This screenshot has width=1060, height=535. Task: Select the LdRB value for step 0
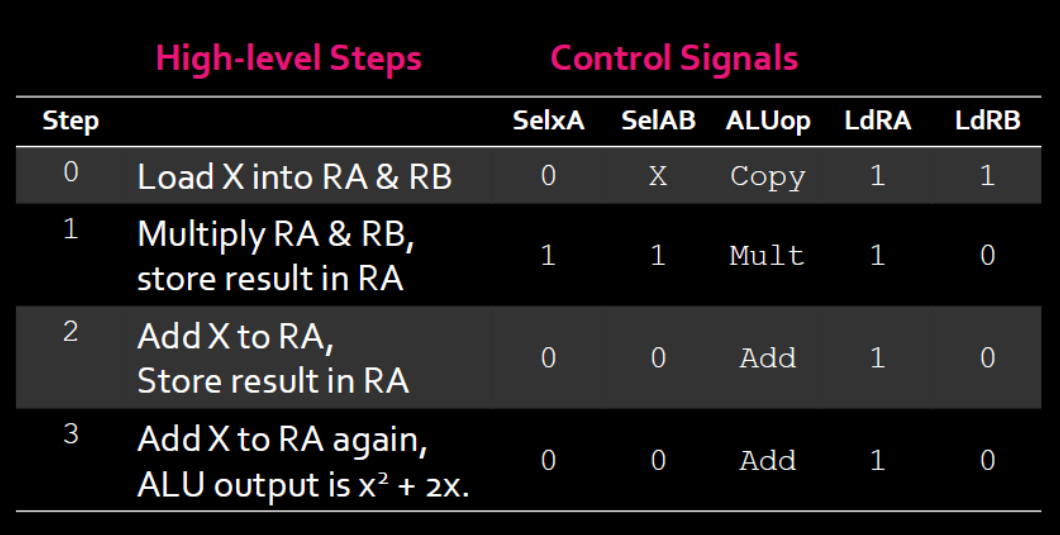click(987, 177)
